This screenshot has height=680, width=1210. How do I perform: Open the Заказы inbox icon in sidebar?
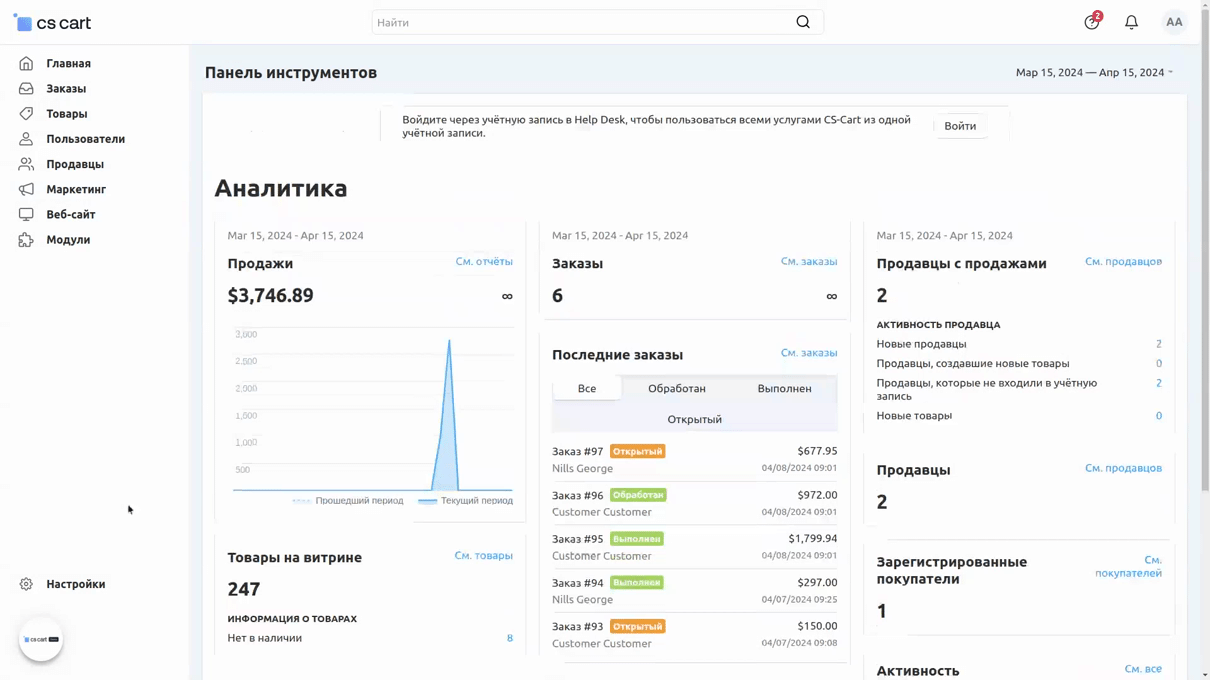coord(26,88)
